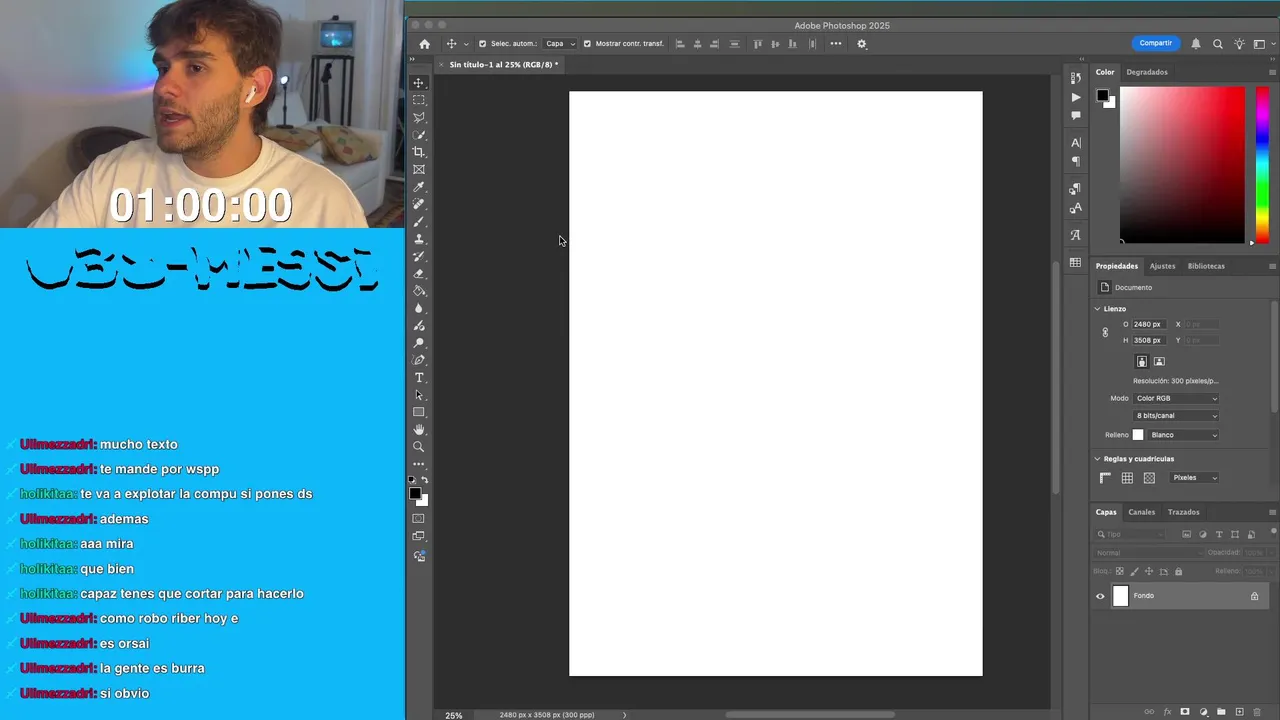Select the Frame tool

[x=419, y=169]
